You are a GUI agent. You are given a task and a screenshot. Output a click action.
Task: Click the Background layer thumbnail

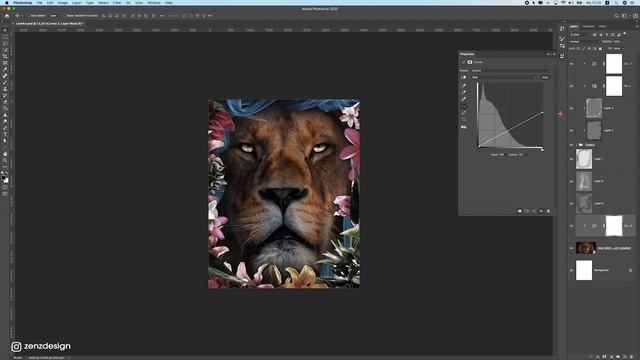pyautogui.click(x=584, y=270)
